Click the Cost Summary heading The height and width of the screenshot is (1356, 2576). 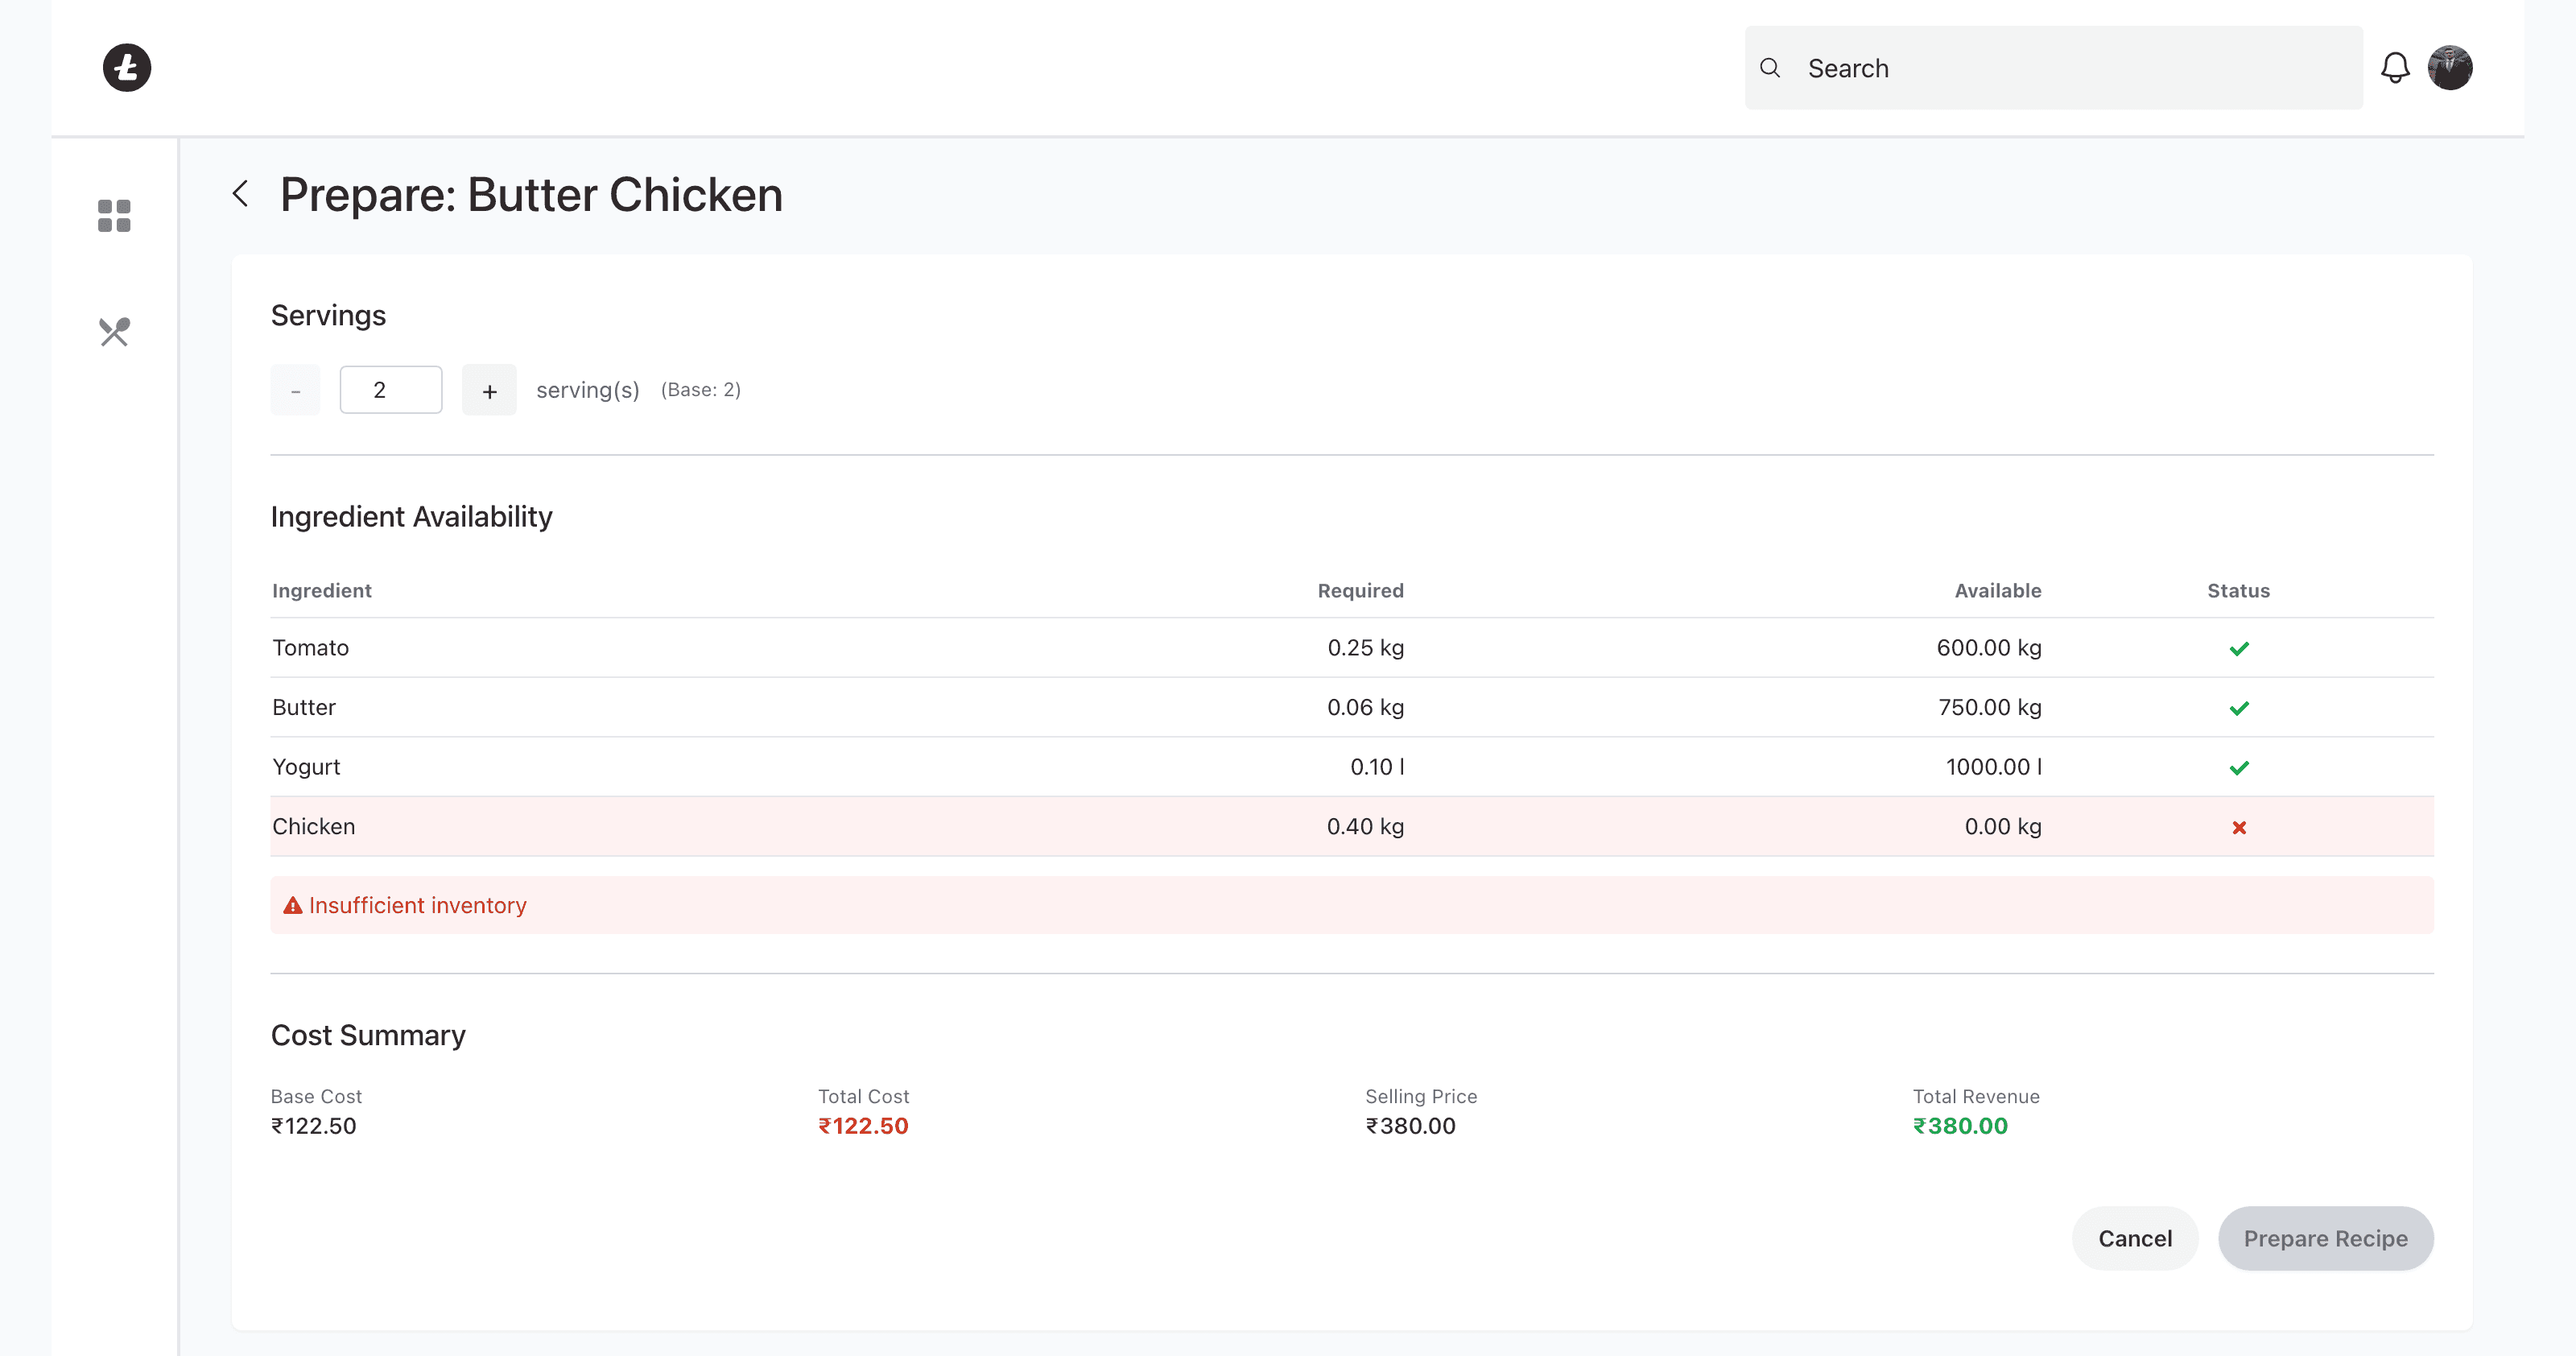(368, 1035)
